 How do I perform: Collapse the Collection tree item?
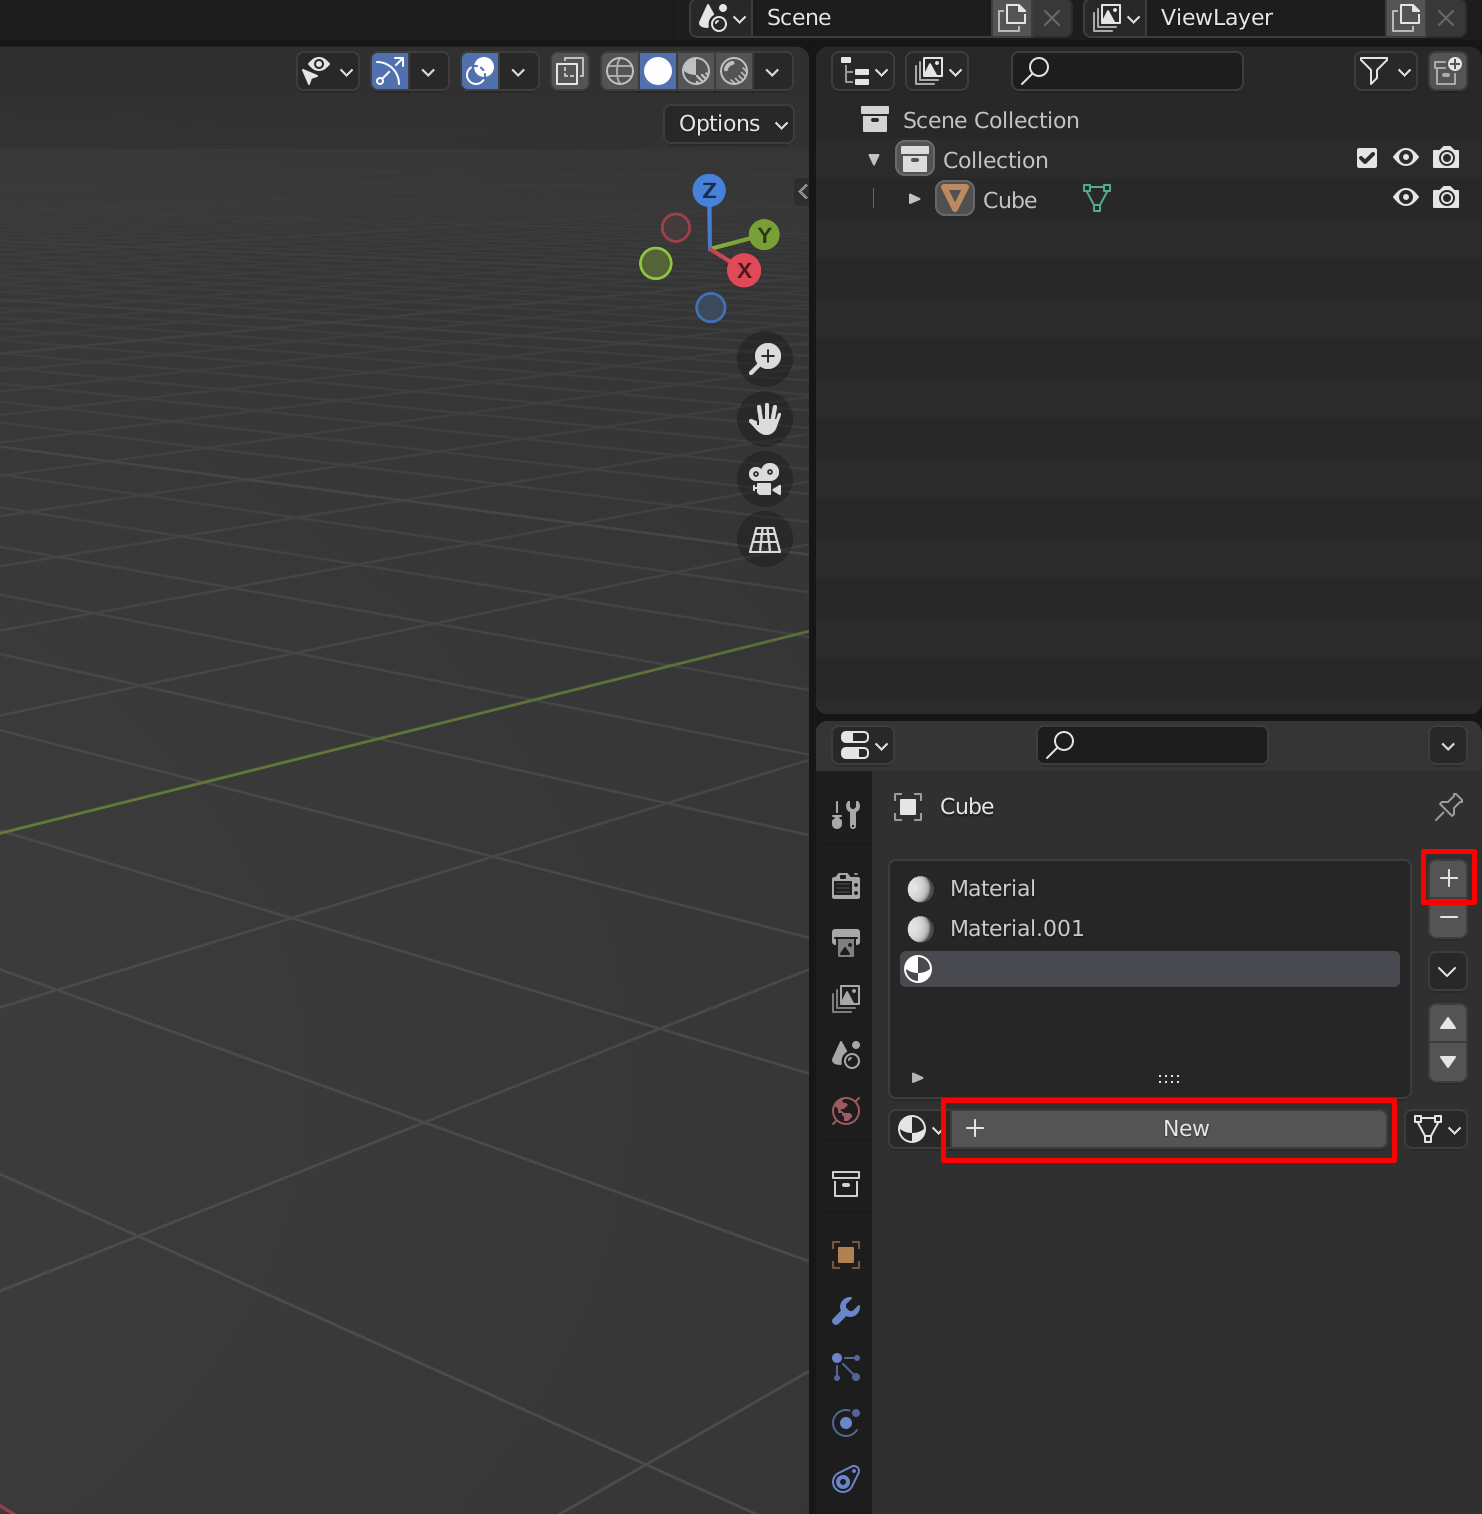(874, 160)
